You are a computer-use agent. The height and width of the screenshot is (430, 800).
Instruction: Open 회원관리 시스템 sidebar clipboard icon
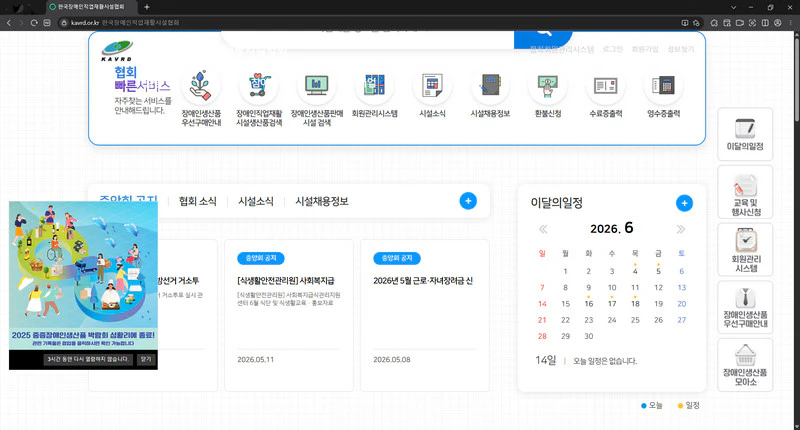click(745, 250)
